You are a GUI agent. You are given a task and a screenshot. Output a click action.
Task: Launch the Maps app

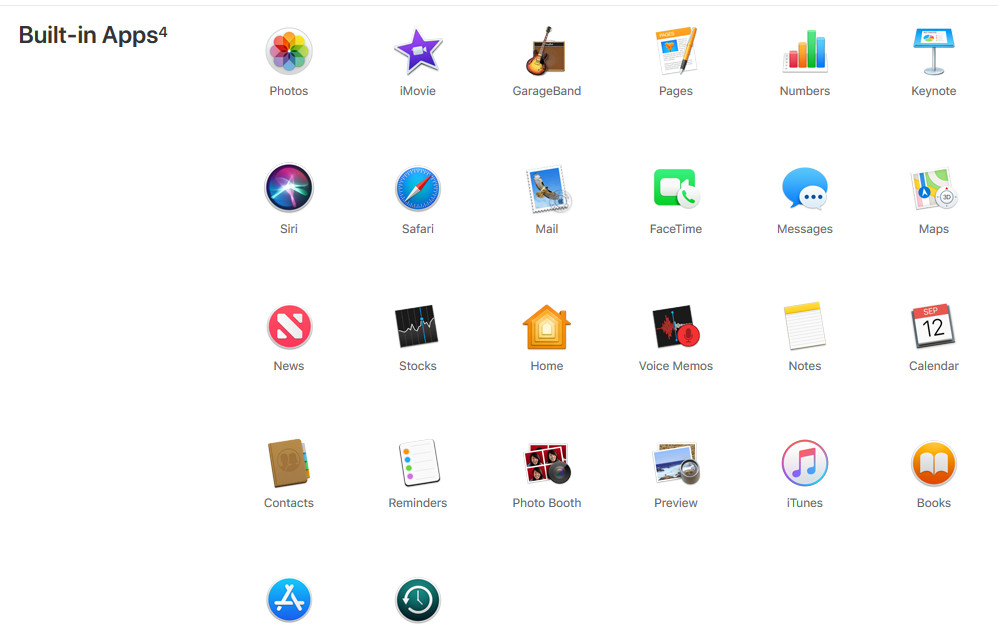(933, 188)
